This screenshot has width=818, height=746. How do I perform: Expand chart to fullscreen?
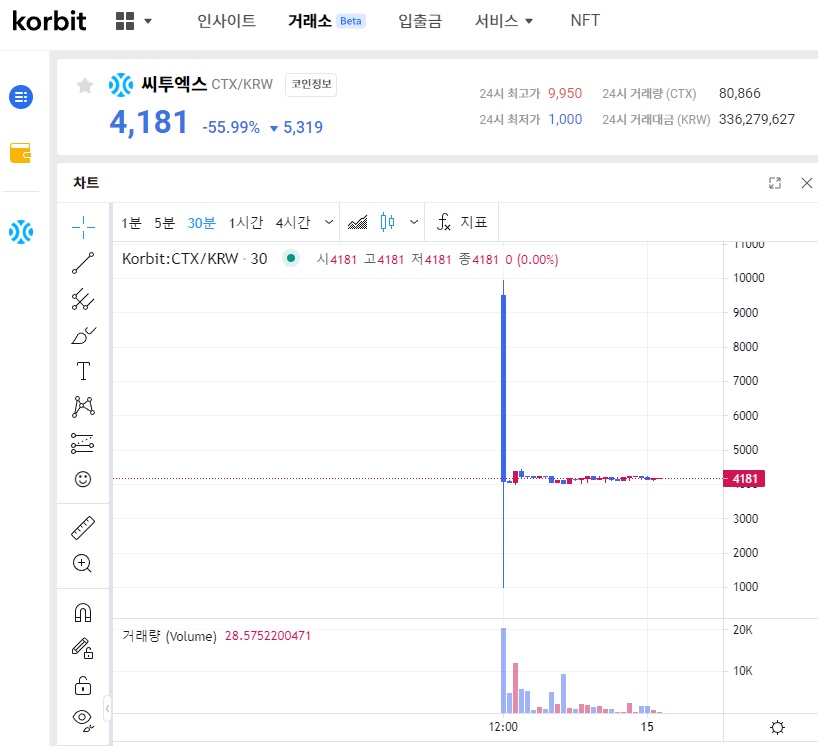click(775, 183)
